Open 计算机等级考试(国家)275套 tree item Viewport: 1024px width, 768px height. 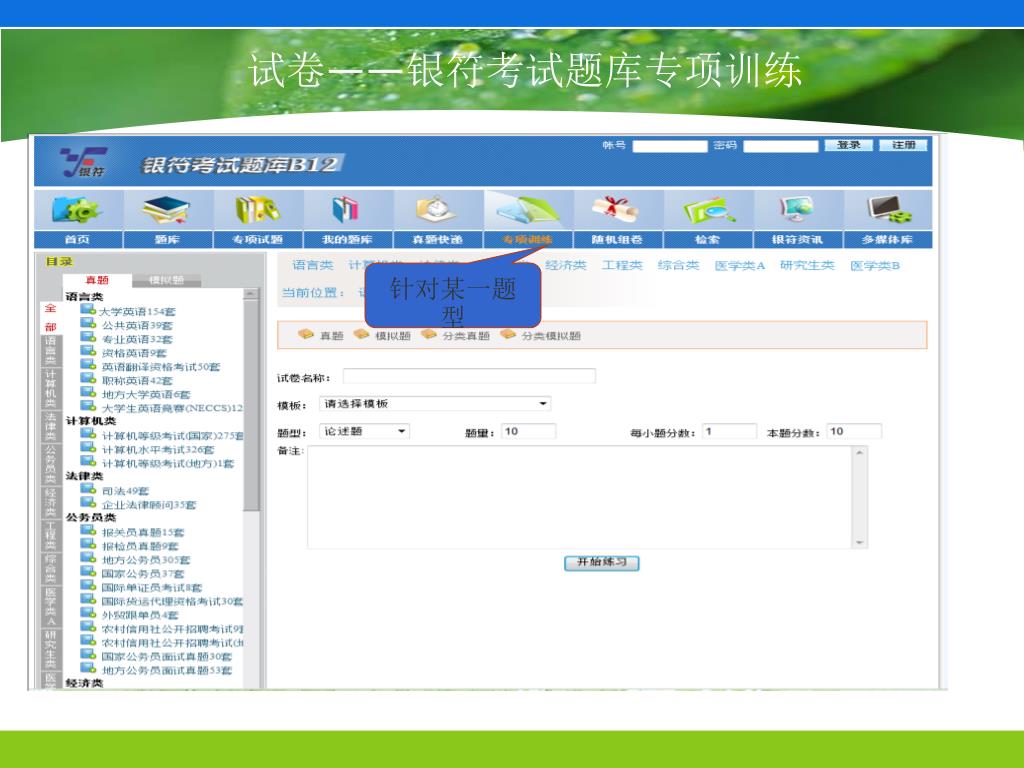(x=172, y=436)
